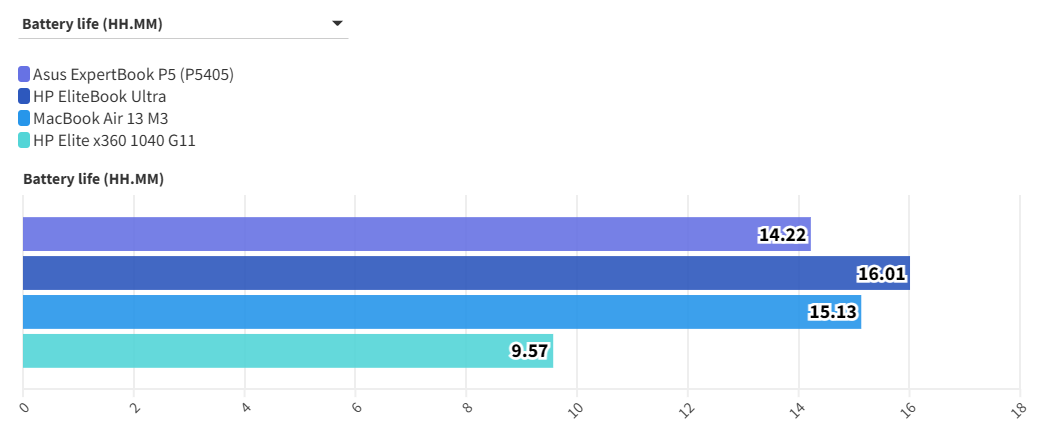Open the Battery life (HH.MM) dropdown
This screenshot has width=1045, height=434.
[x=182, y=24]
